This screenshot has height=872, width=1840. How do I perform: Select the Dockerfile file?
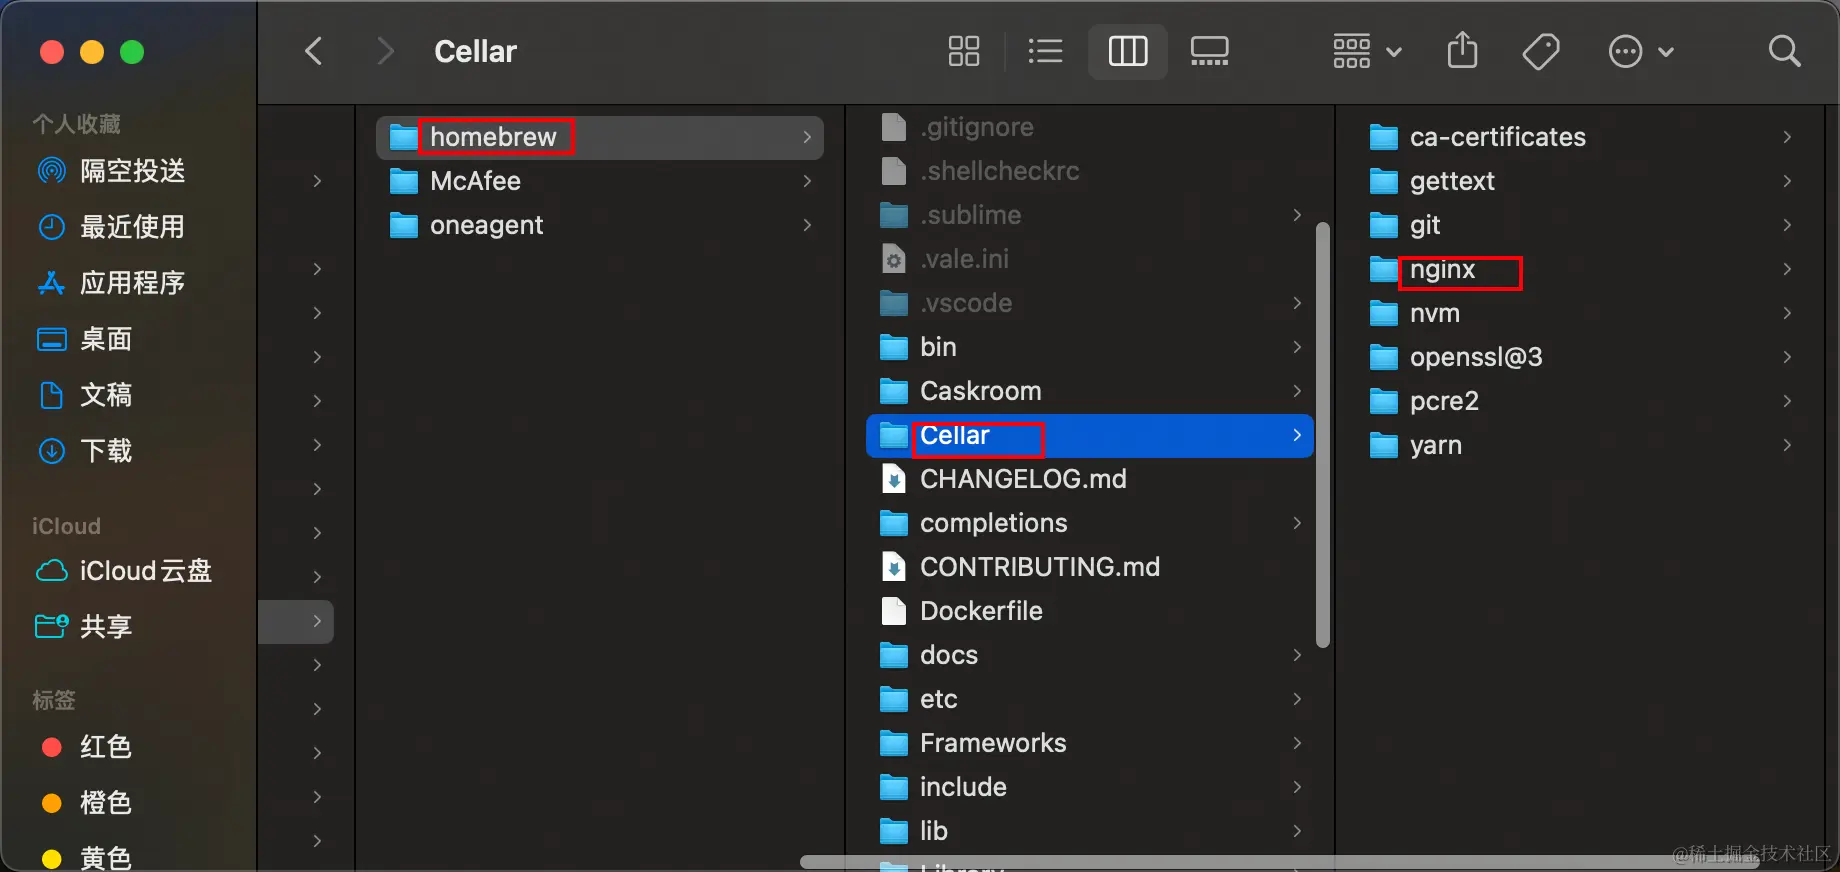980,611
